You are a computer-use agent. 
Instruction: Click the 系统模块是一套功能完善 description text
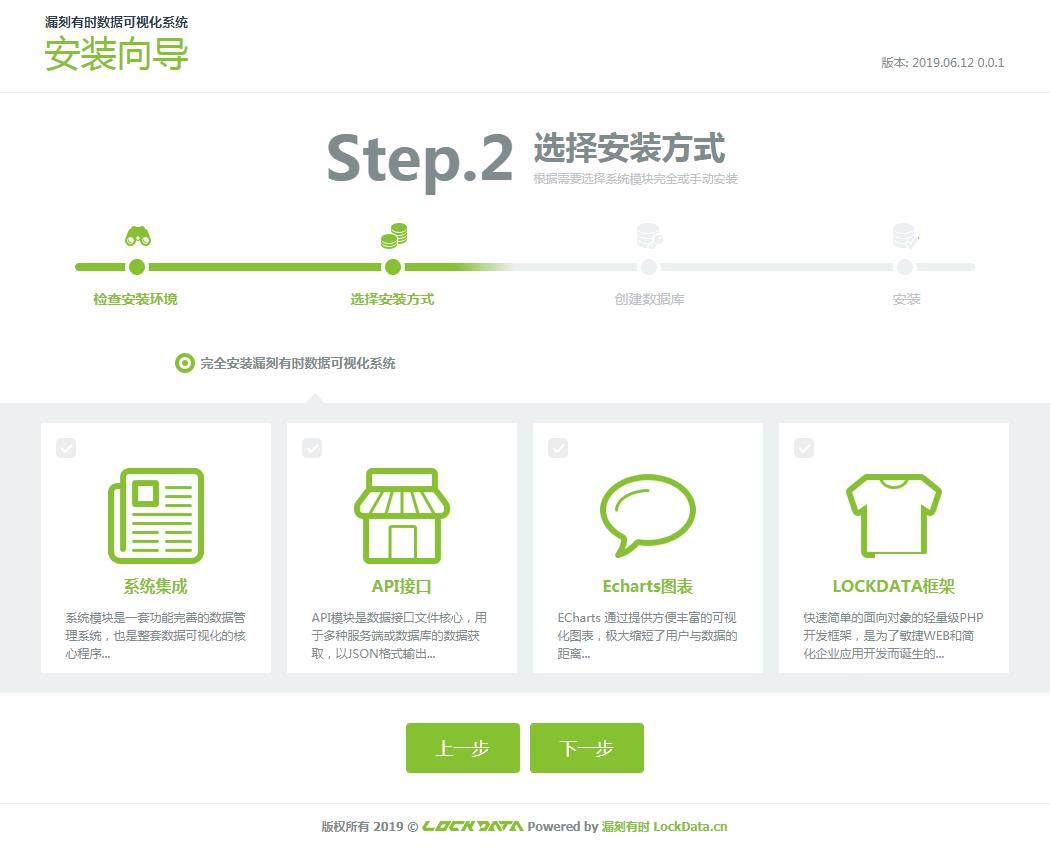point(155,635)
